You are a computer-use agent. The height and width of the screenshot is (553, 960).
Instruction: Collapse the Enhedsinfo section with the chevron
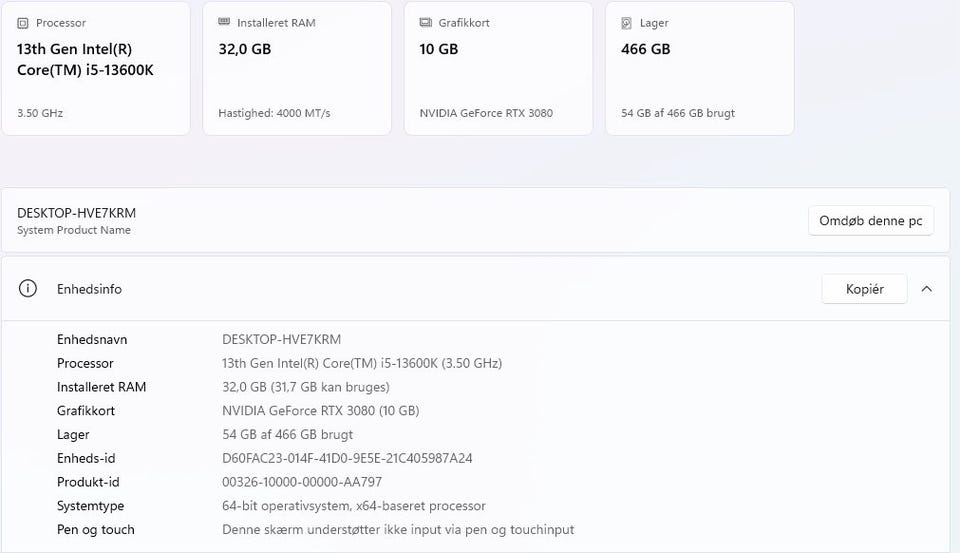click(926, 289)
